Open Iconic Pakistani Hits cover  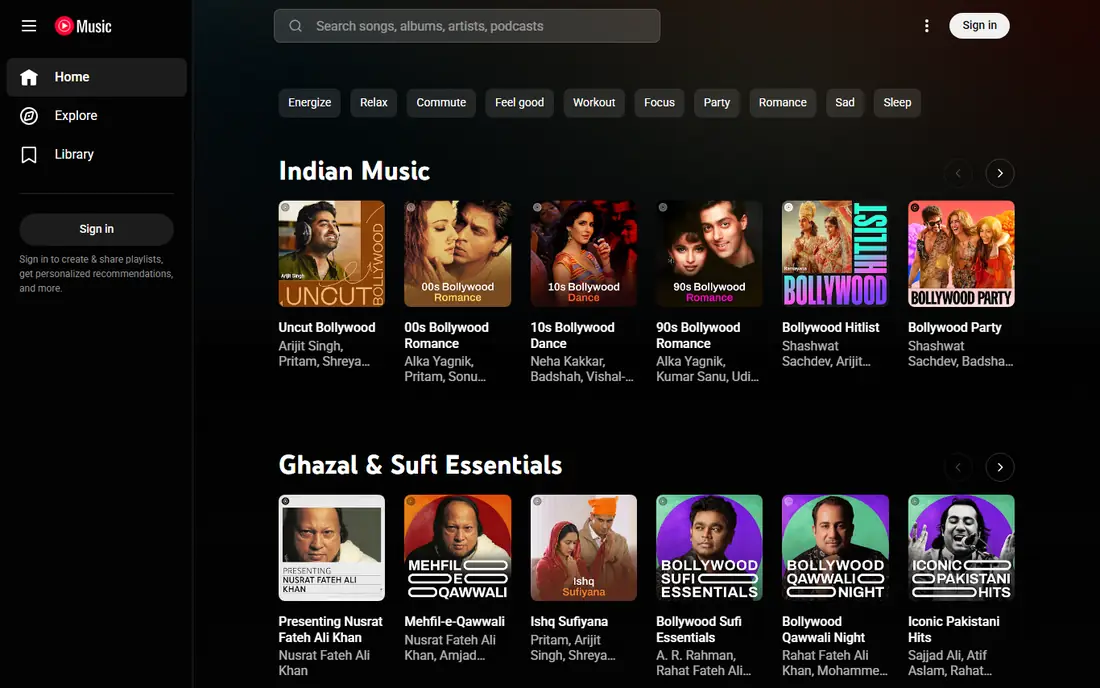961,548
